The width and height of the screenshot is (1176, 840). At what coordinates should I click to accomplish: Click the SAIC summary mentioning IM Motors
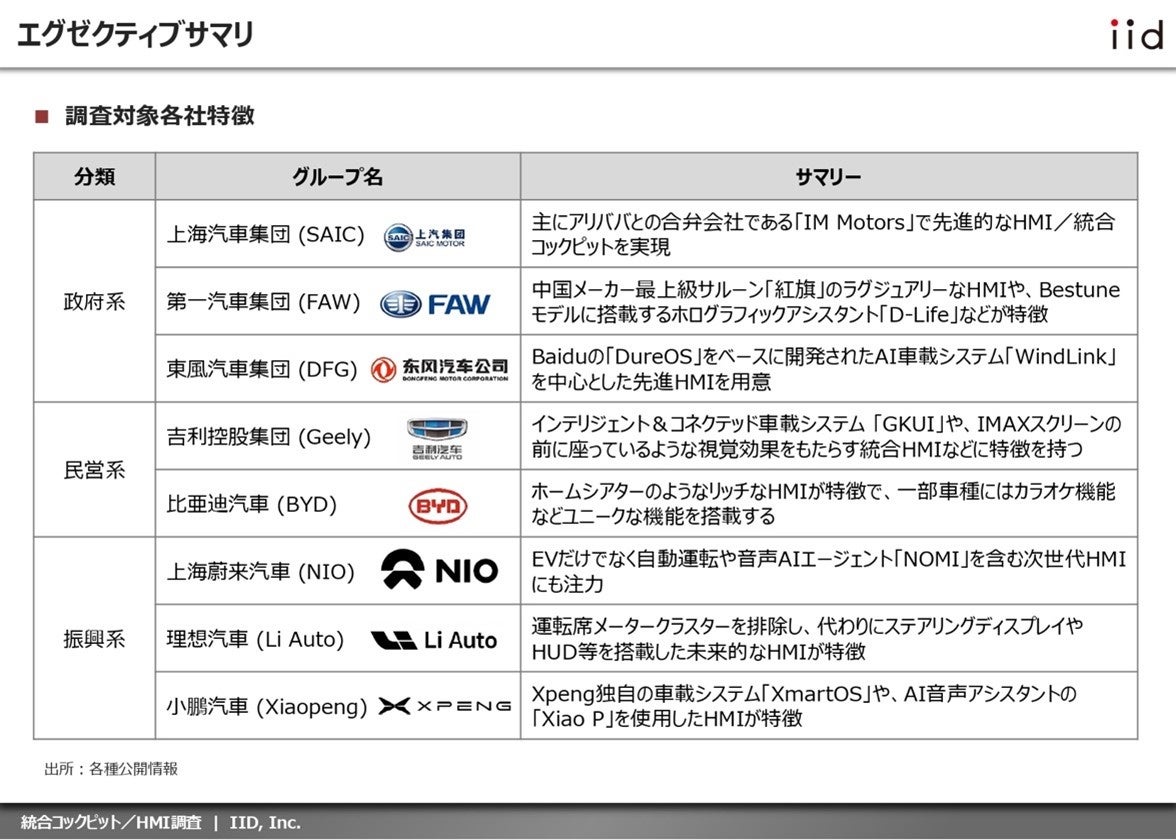pyautogui.click(x=824, y=234)
